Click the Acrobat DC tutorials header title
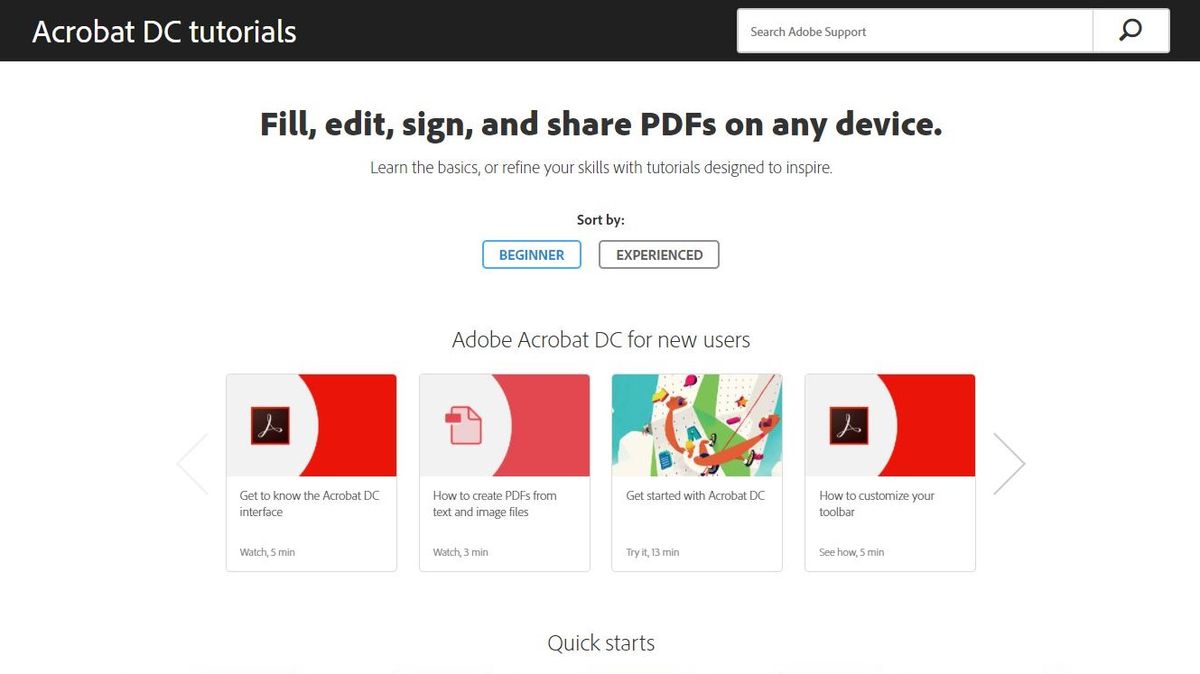 [163, 31]
